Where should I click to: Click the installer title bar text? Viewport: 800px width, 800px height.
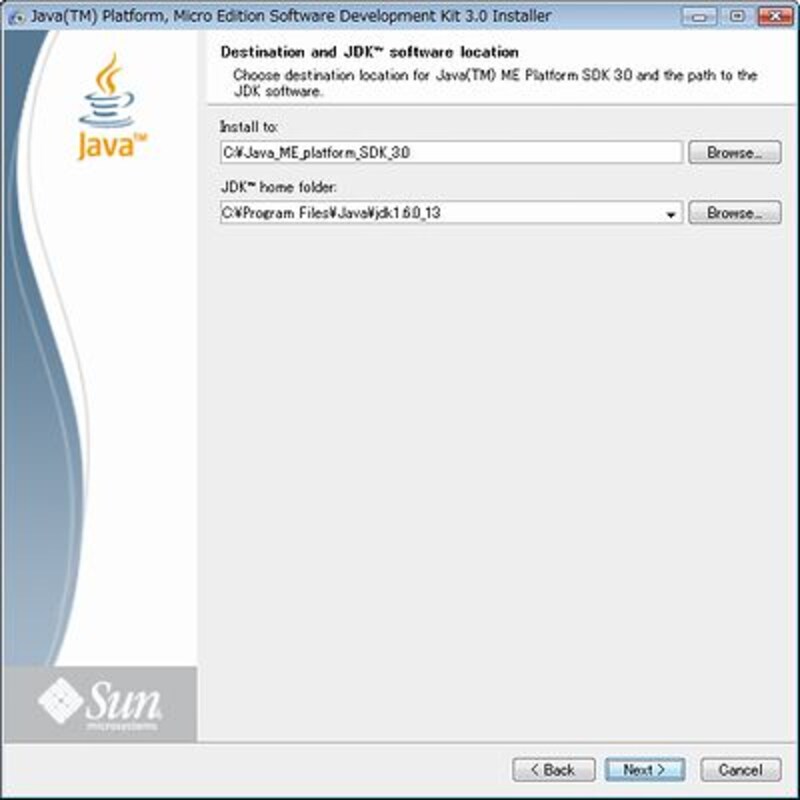pyautogui.click(x=291, y=16)
